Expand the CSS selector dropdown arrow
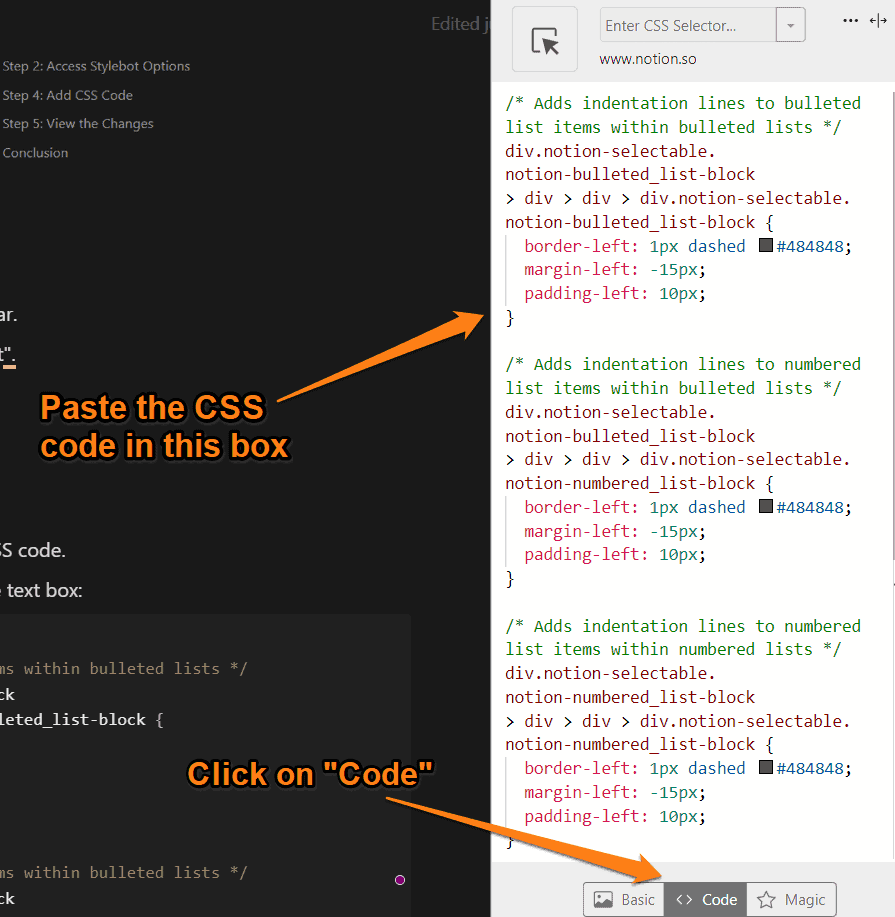Image resolution: width=895 pixels, height=917 pixels. 790,26
